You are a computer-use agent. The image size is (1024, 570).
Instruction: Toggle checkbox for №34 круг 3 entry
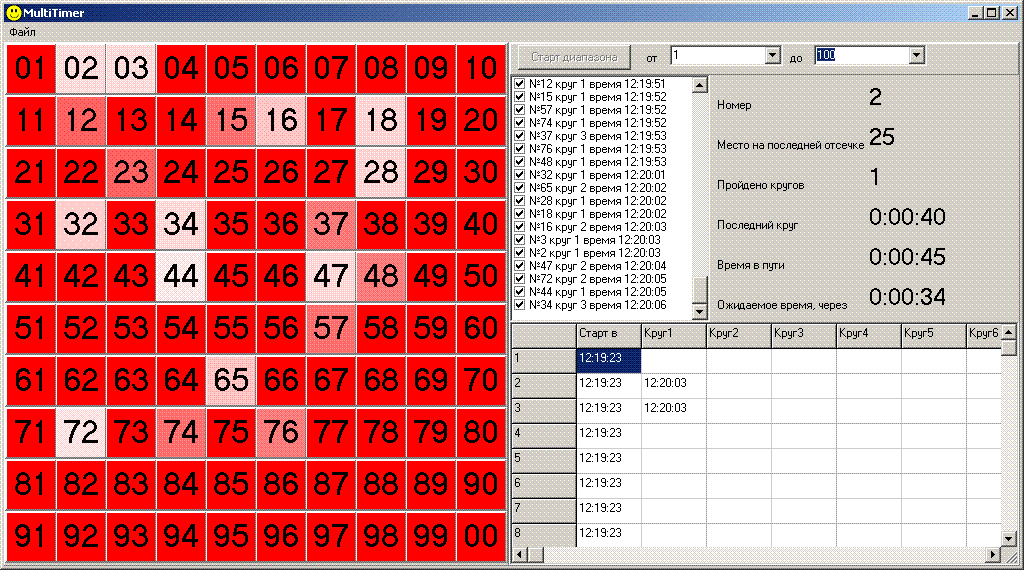[520, 305]
